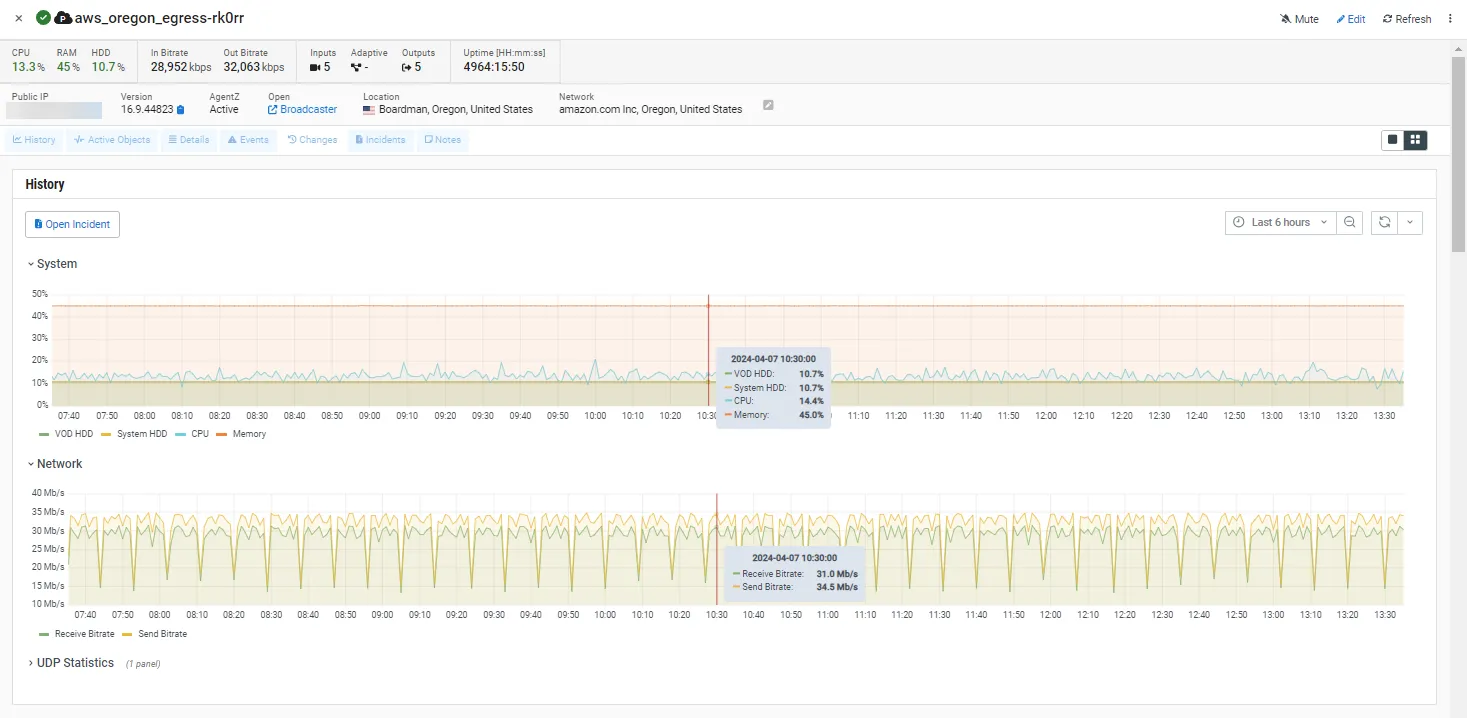Open the Active Objects tab
Viewport: 1467px width, 718px height.
[x=112, y=140]
